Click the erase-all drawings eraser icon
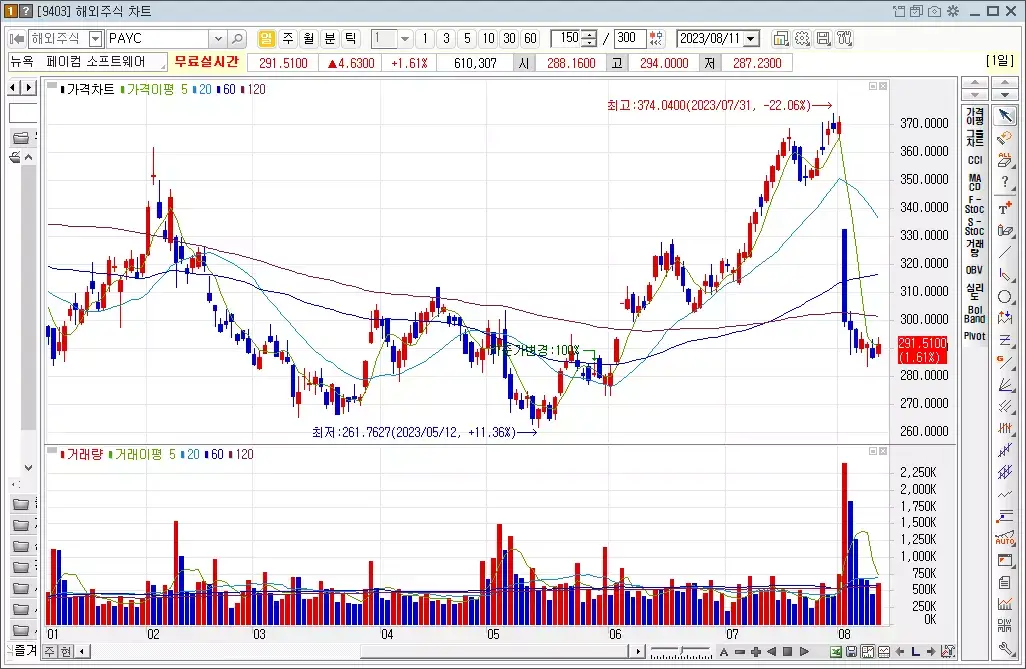This screenshot has width=1026, height=669. click(1005, 159)
